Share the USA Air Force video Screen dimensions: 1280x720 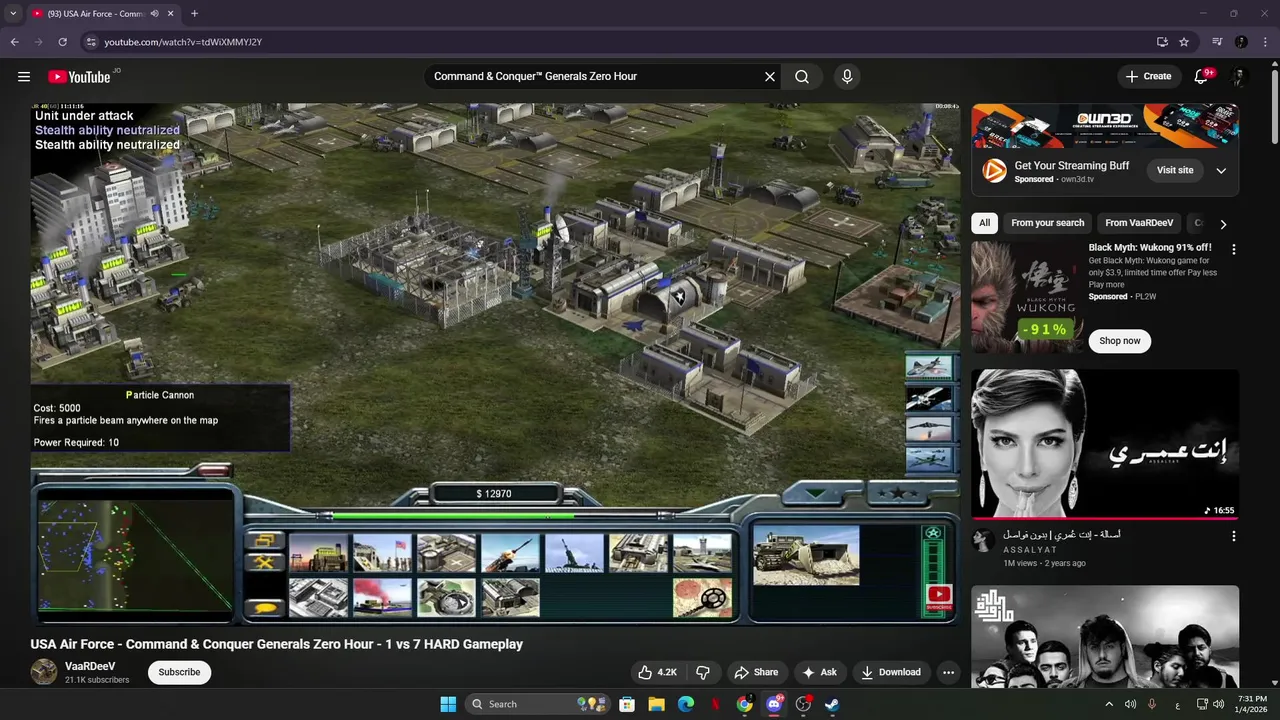tap(756, 672)
